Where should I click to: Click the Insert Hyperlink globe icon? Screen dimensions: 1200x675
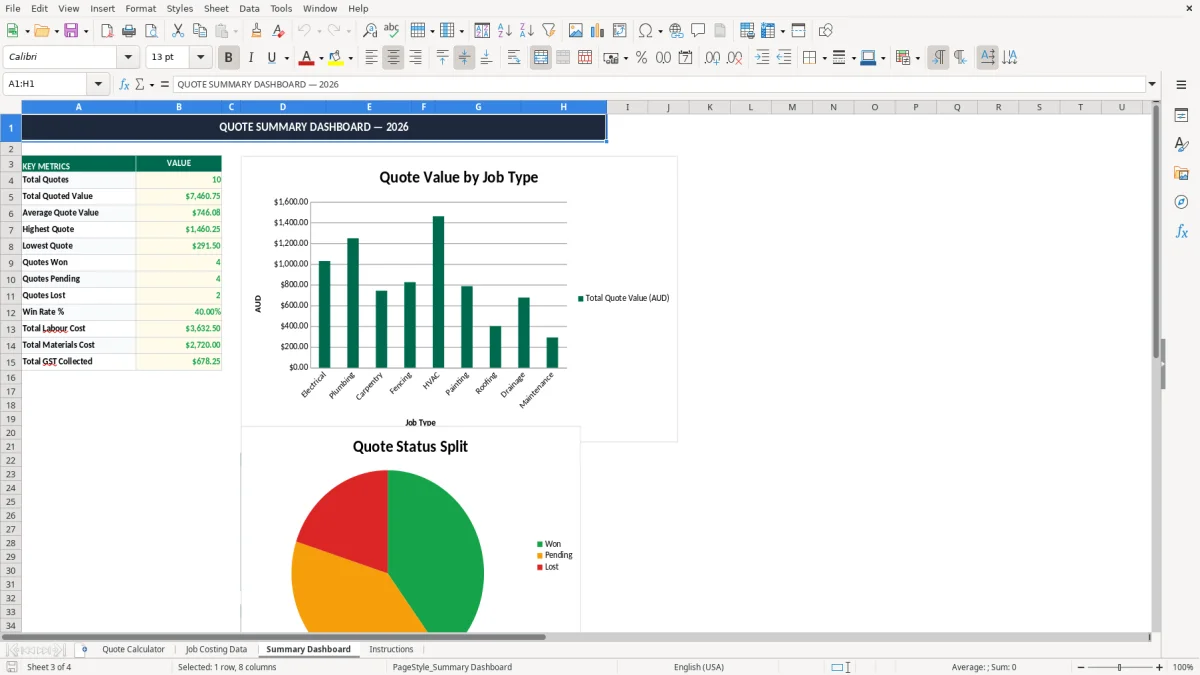click(x=677, y=31)
